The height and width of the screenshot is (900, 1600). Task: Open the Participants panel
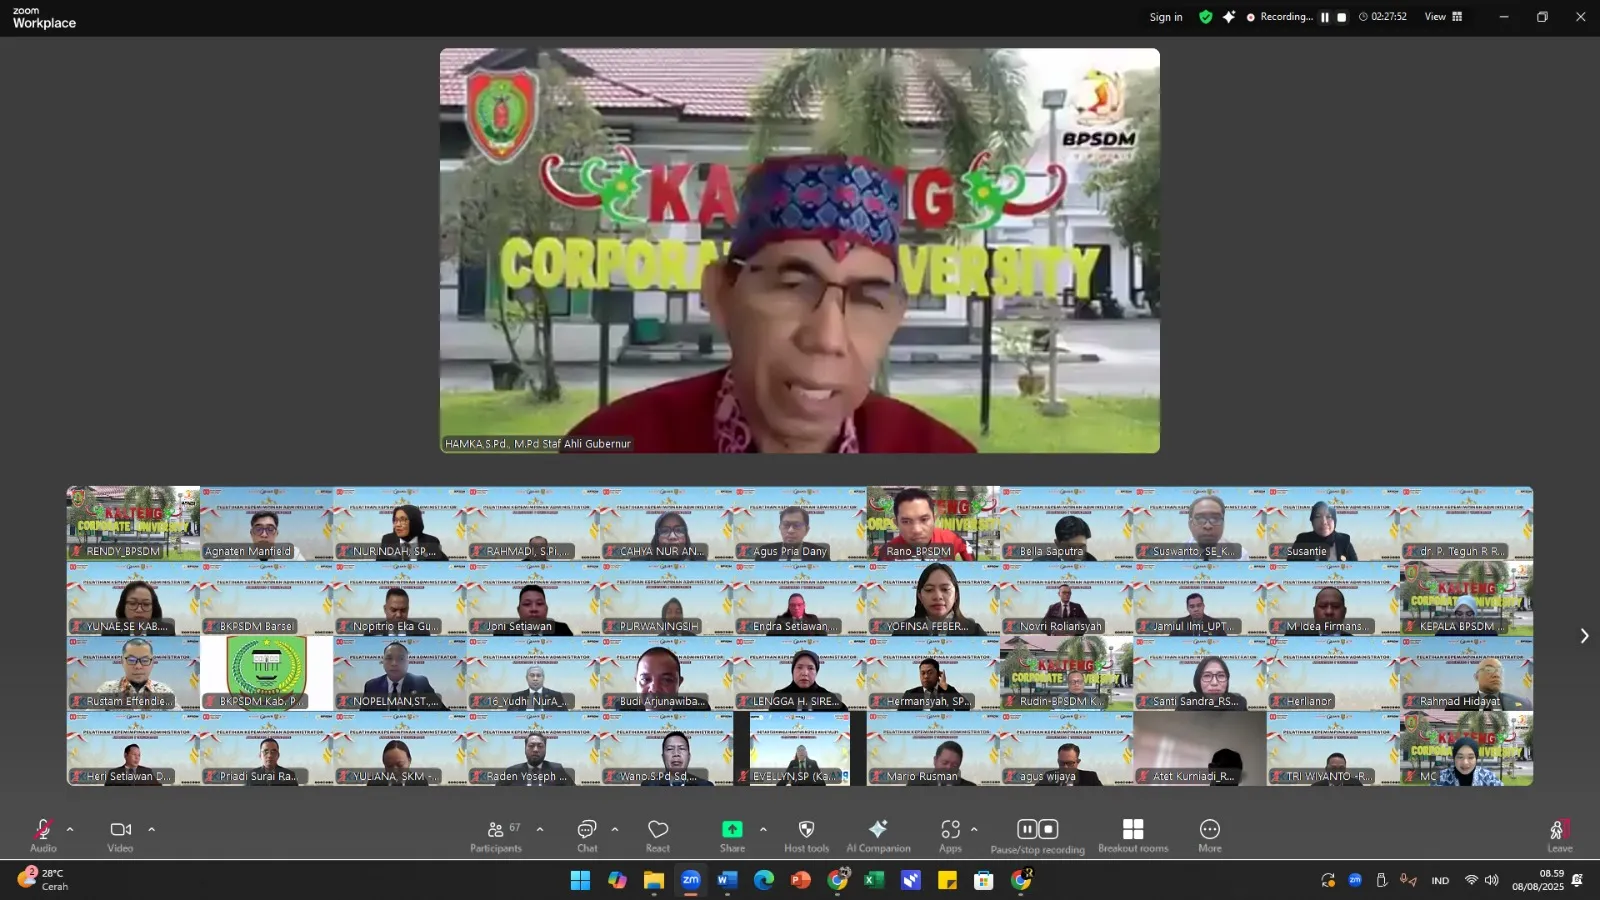click(495, 835)
